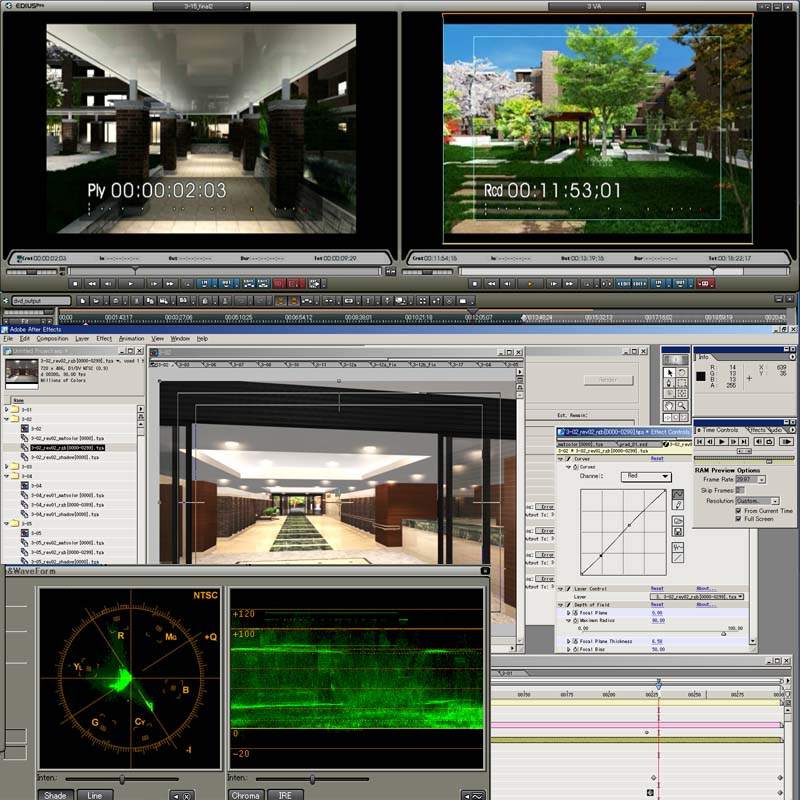Open the Channel dropdown showing Red
800x800 pixels.
click(646, 477)
